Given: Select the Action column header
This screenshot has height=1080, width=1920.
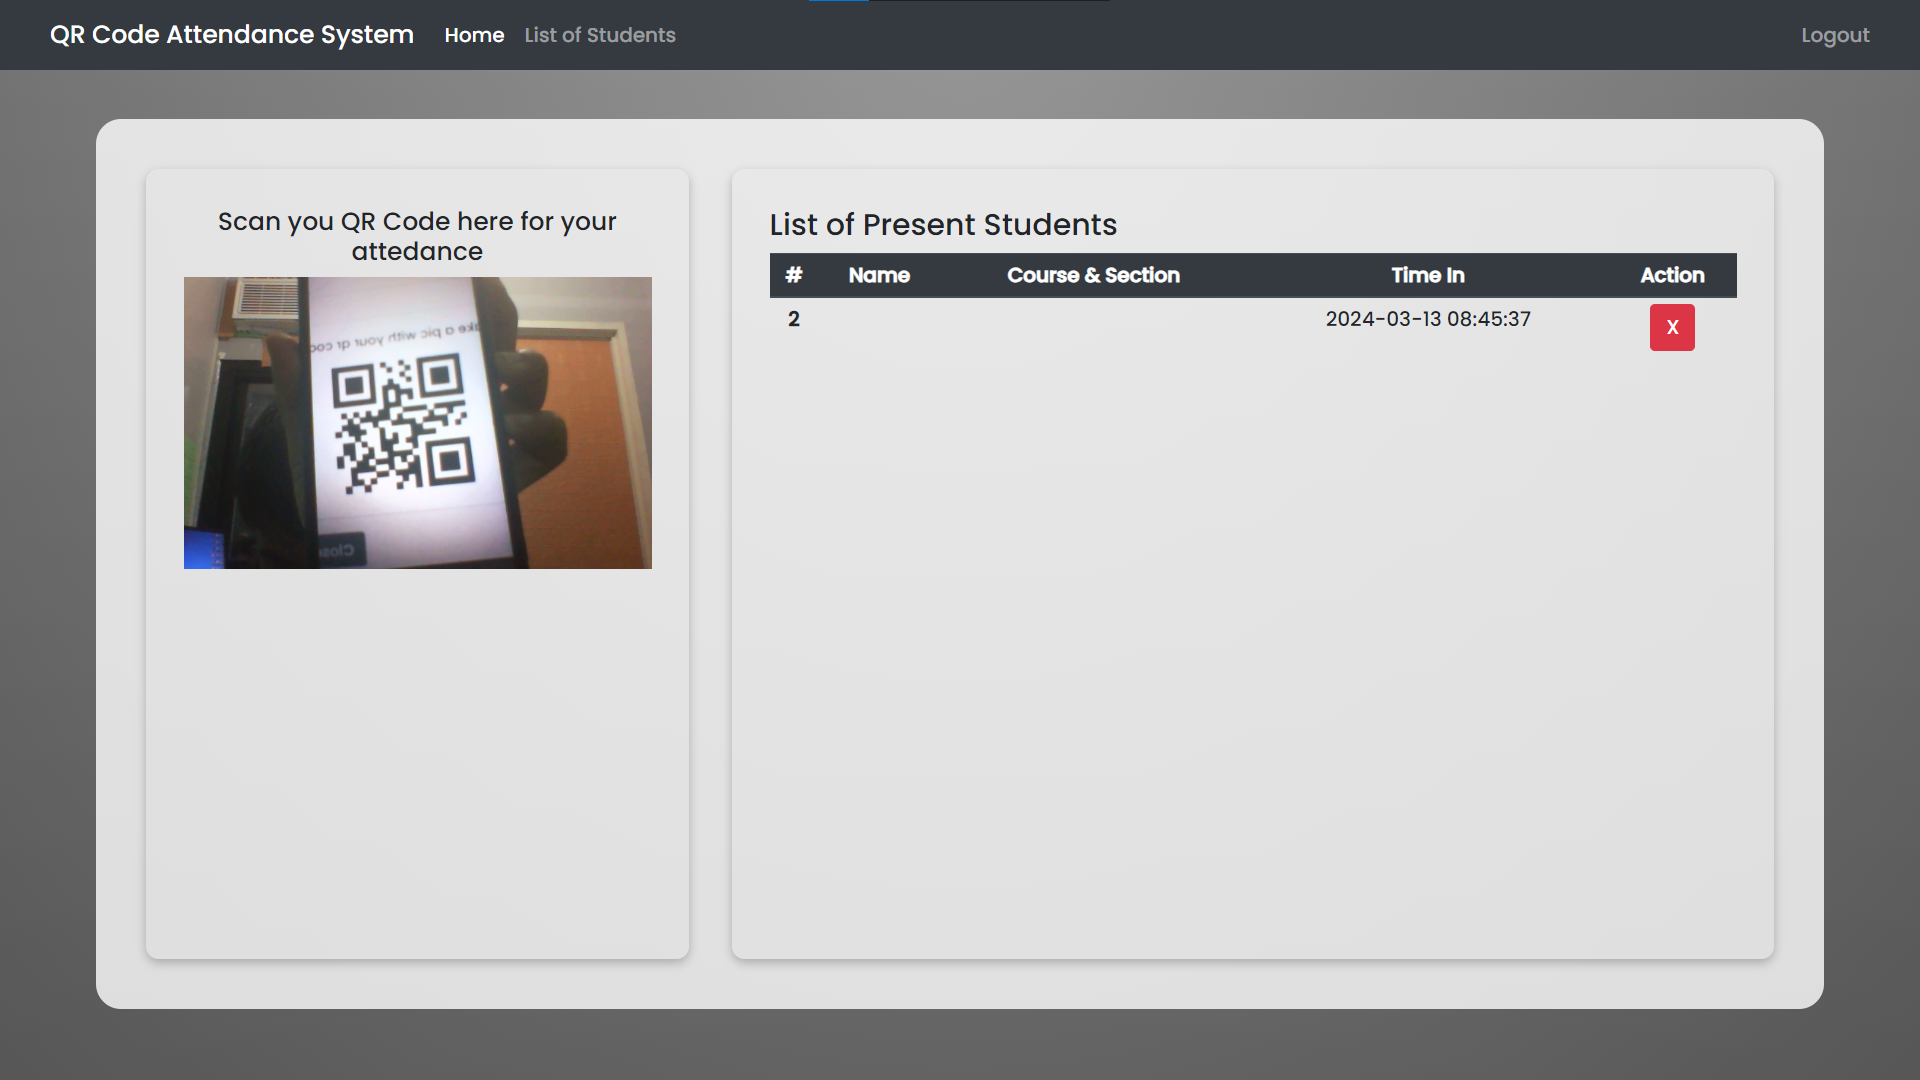Looking at the screenshot, I should click(1672, 275).
